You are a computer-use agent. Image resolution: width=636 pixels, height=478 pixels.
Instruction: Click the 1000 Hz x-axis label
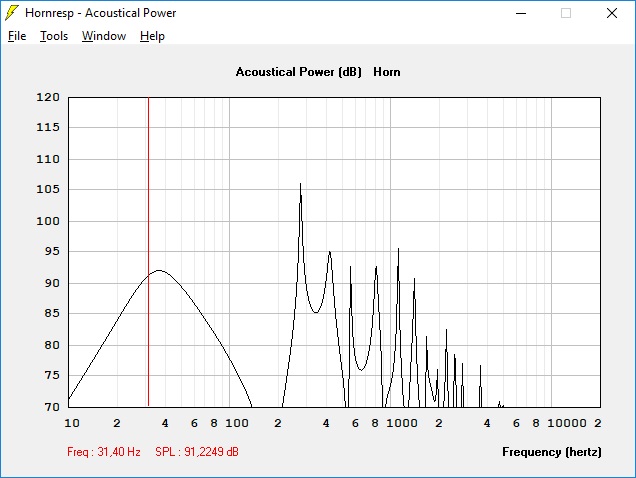(402, 423)
